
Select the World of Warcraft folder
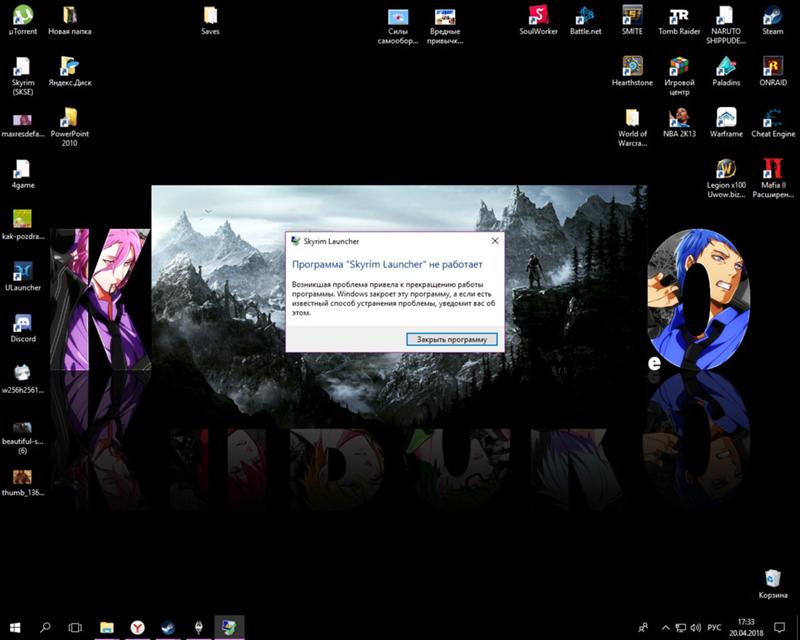(x=632, y=128)
